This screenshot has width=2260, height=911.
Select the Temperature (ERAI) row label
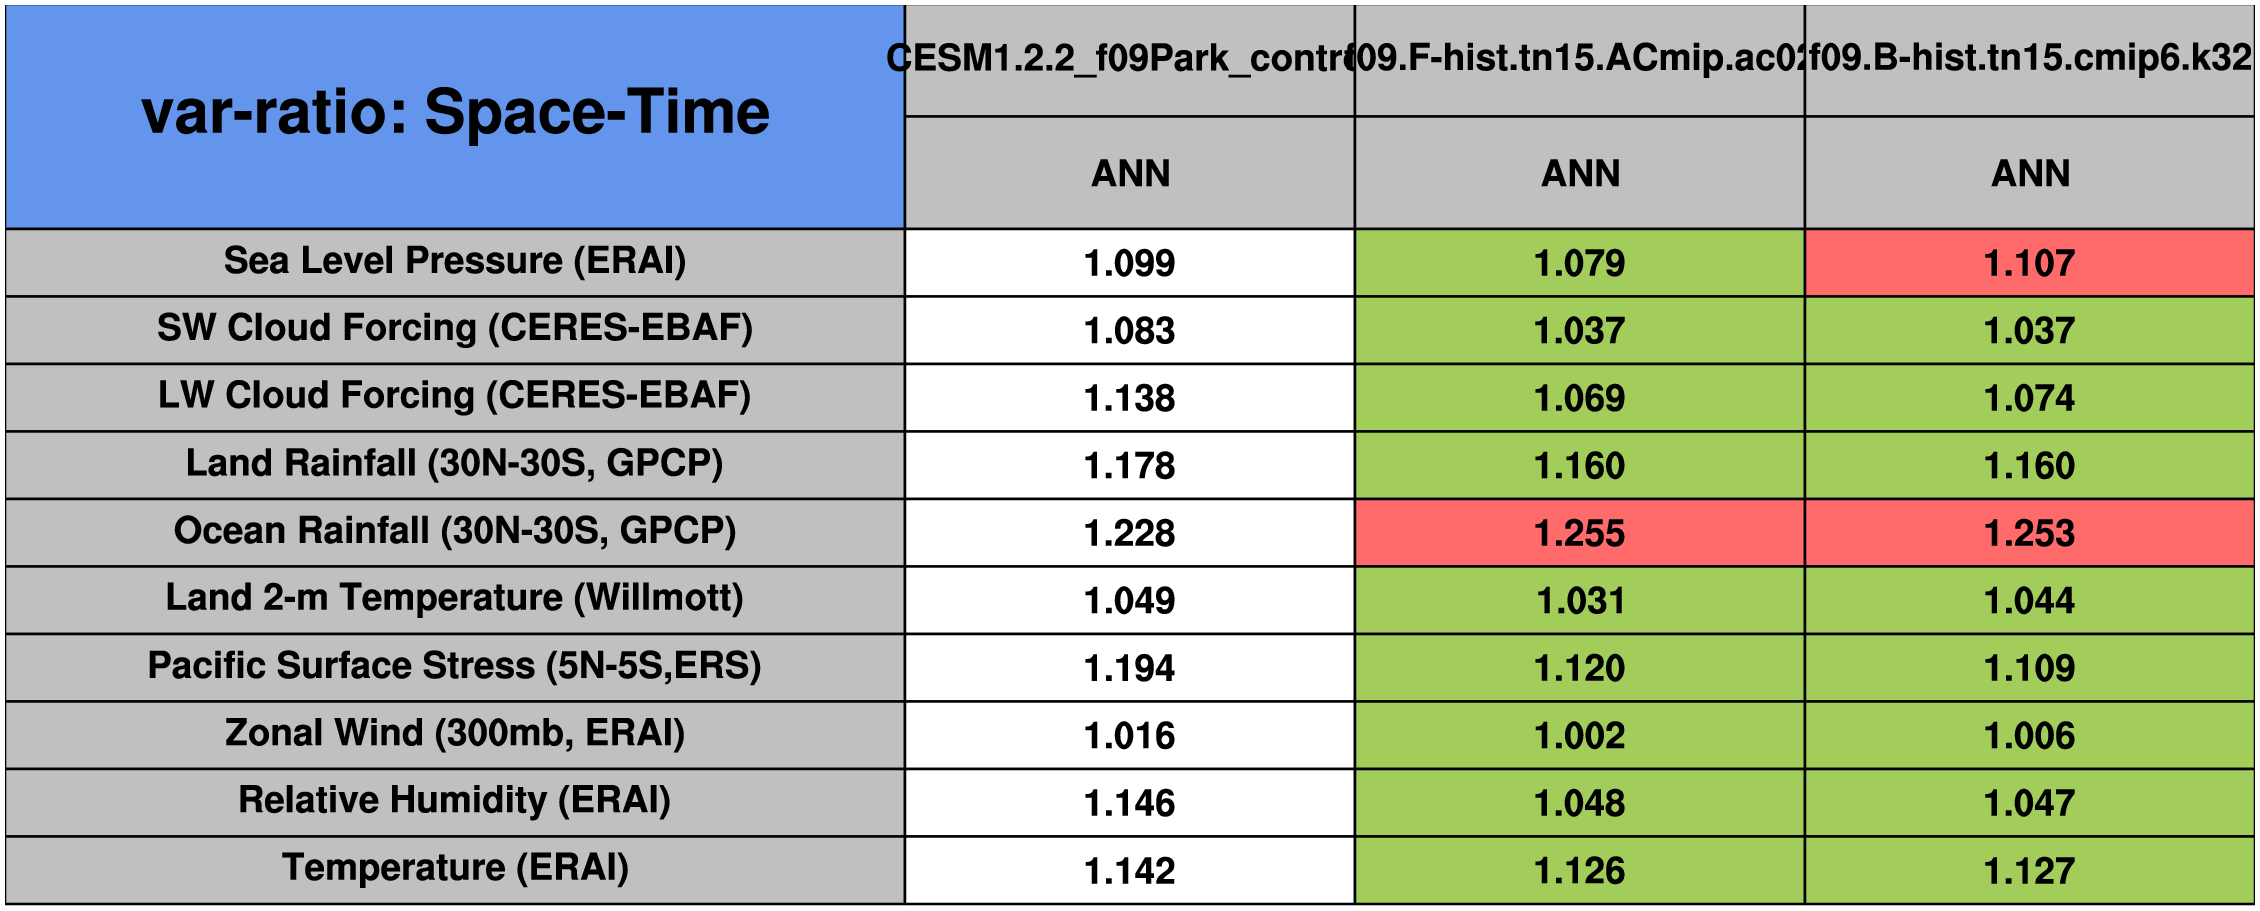click(x=455, y=868)
